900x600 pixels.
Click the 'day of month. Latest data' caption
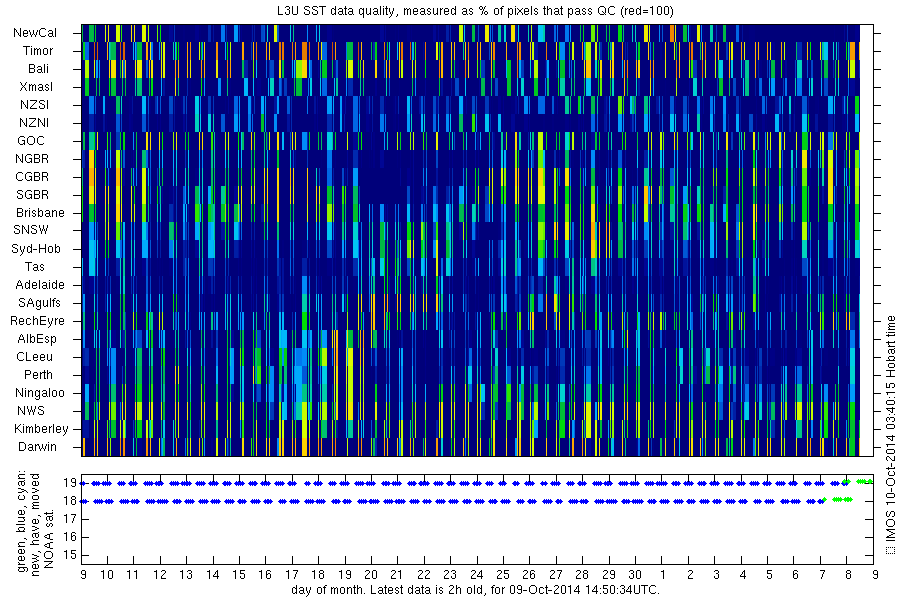[x=476, y=590]
